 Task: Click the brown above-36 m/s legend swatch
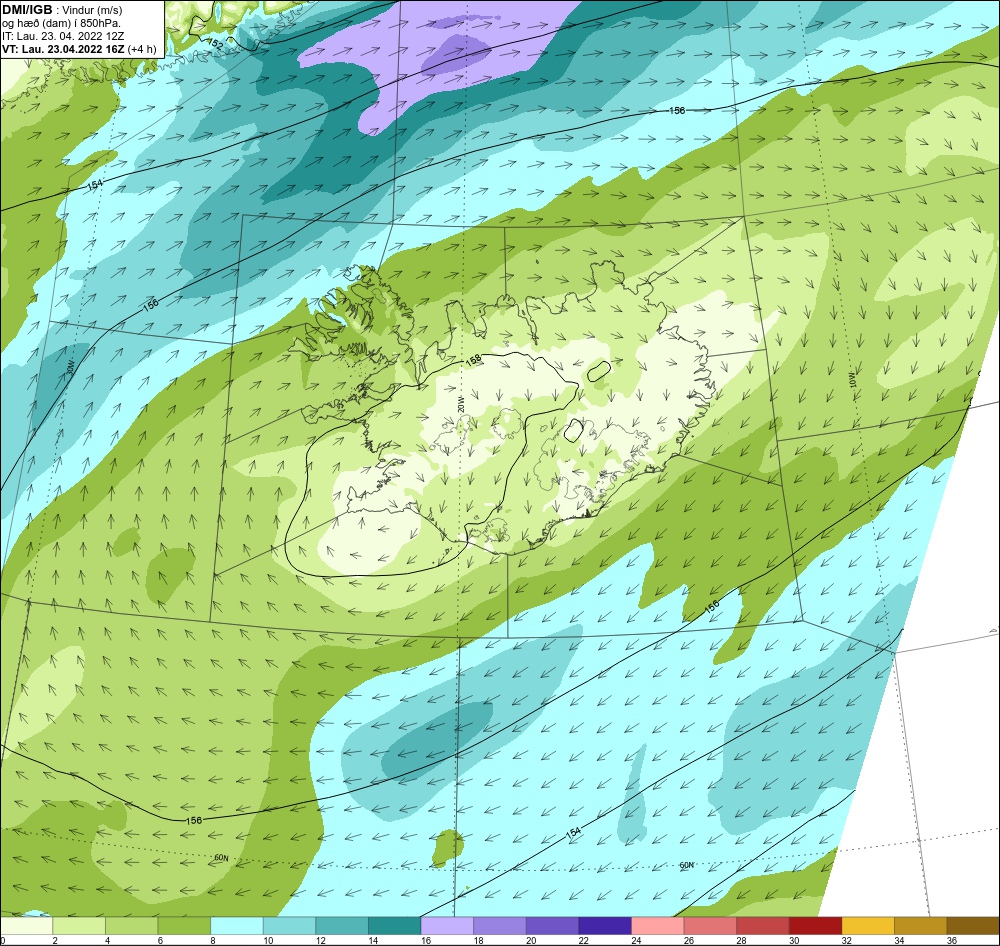pyautogui.click(x=973, y=926)
